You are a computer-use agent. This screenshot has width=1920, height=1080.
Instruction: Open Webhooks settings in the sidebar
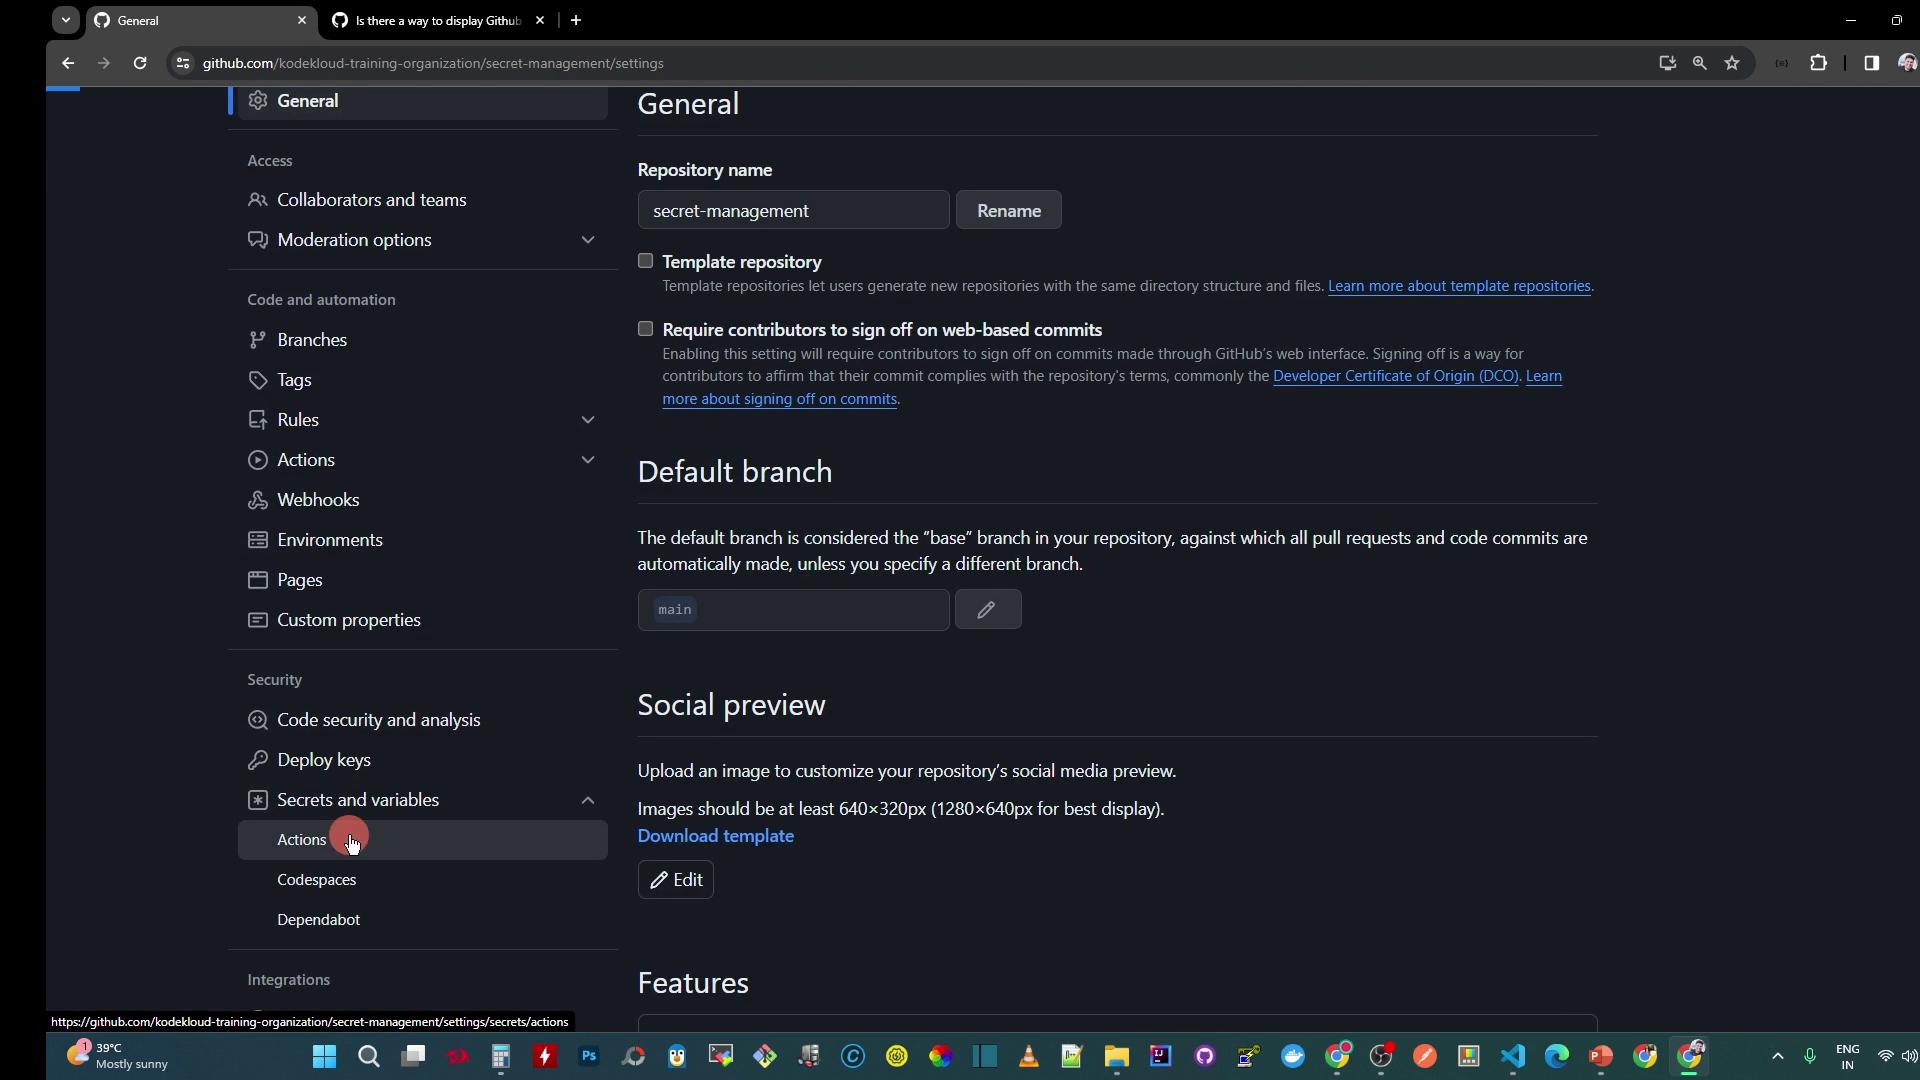point(318,500)
